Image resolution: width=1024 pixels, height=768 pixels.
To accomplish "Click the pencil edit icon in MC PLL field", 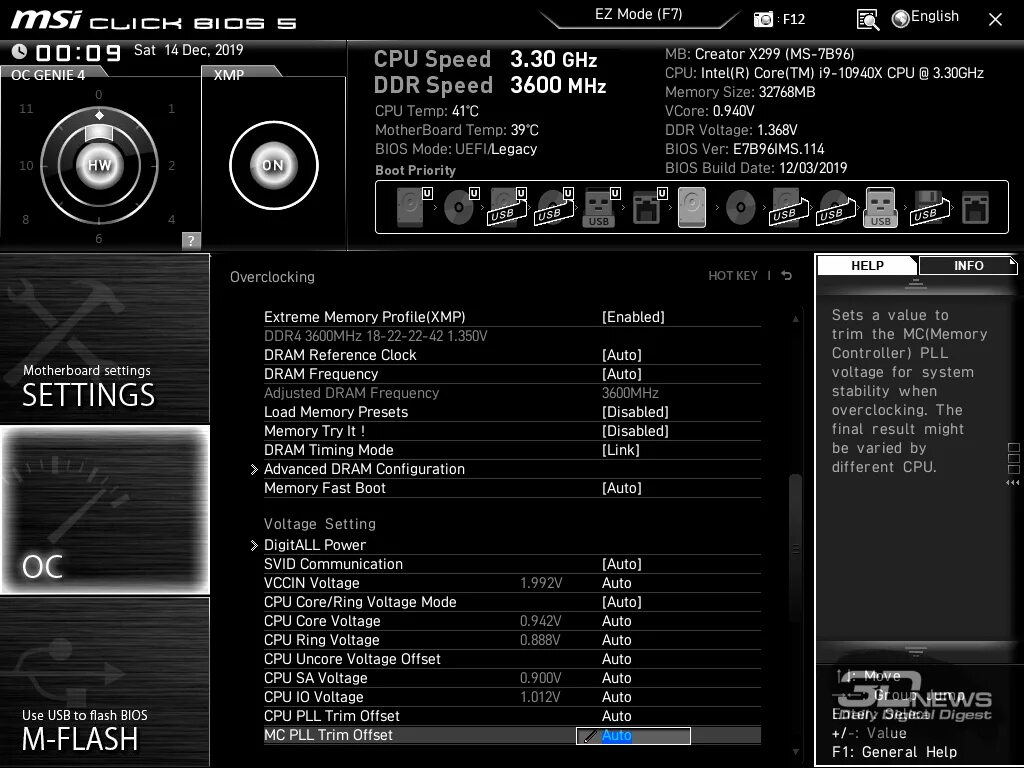I will point(590,736).
